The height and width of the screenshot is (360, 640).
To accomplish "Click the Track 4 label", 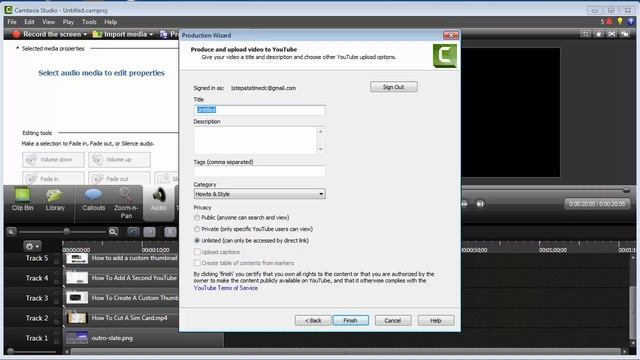I will (37, 278).
